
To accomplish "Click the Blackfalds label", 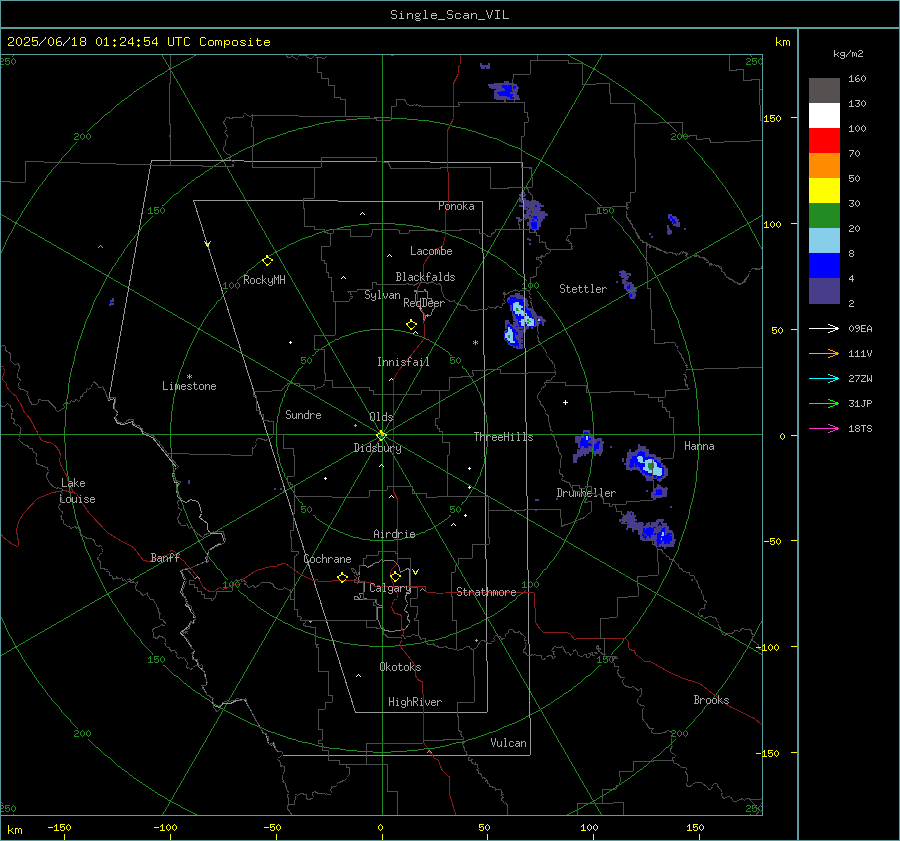I will pos(425,277).
